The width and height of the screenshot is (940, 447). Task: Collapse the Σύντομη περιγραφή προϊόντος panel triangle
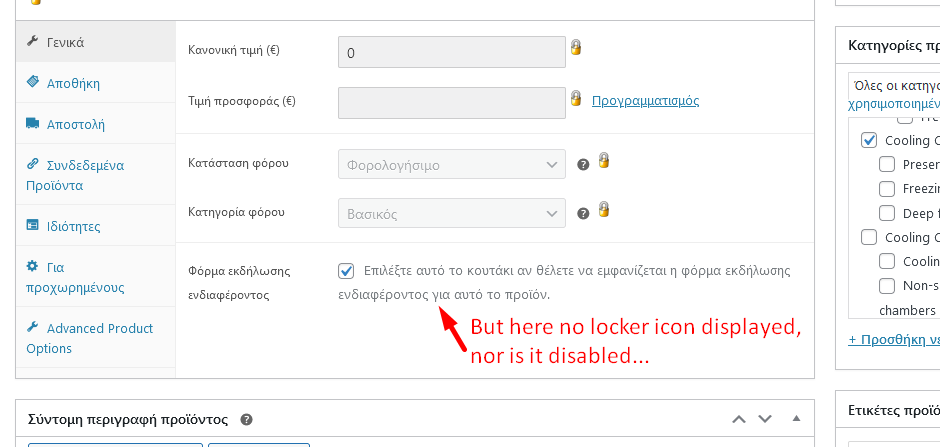tap(797, 419)
